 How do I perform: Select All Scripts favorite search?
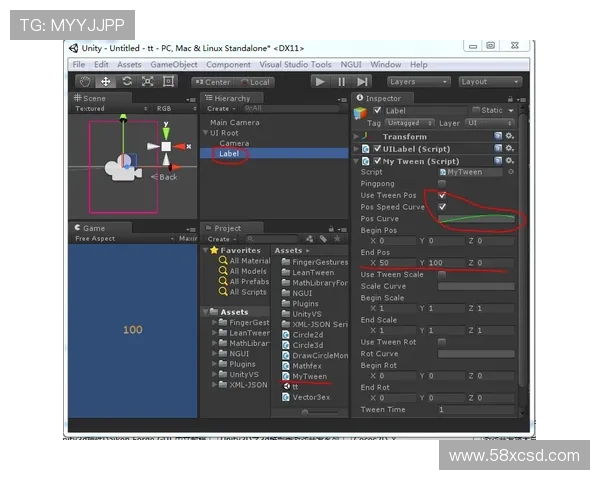tap(243, 292)
